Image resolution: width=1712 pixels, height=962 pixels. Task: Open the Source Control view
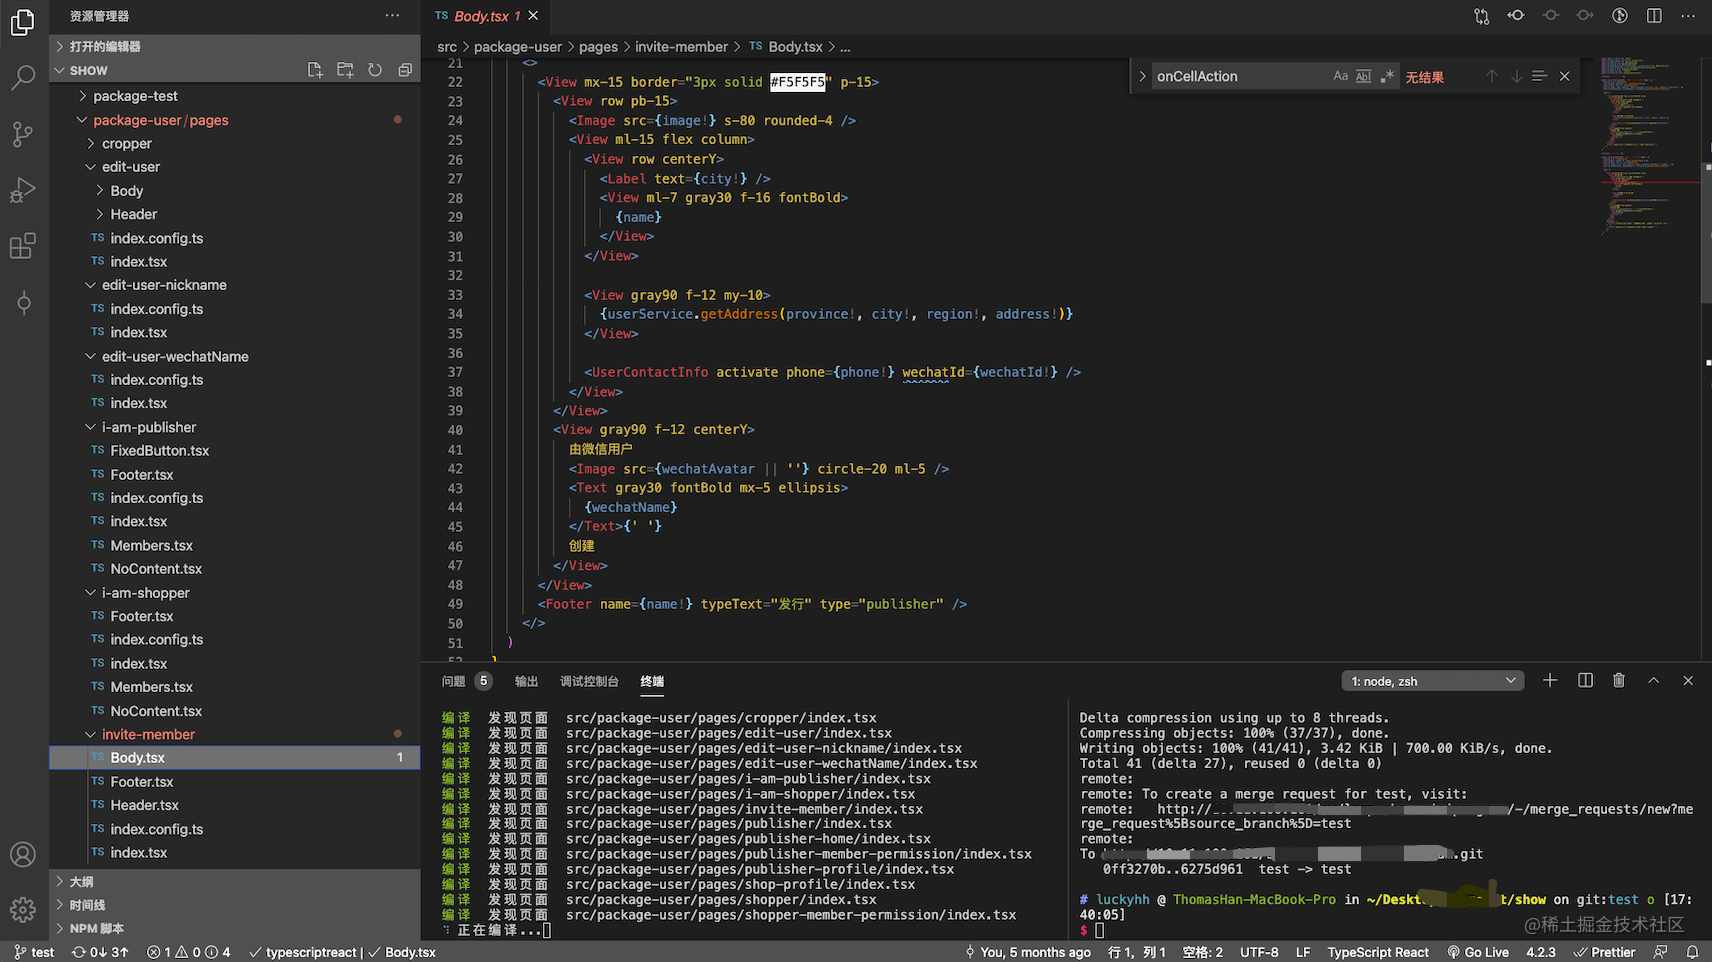click(x=23, y=134)
